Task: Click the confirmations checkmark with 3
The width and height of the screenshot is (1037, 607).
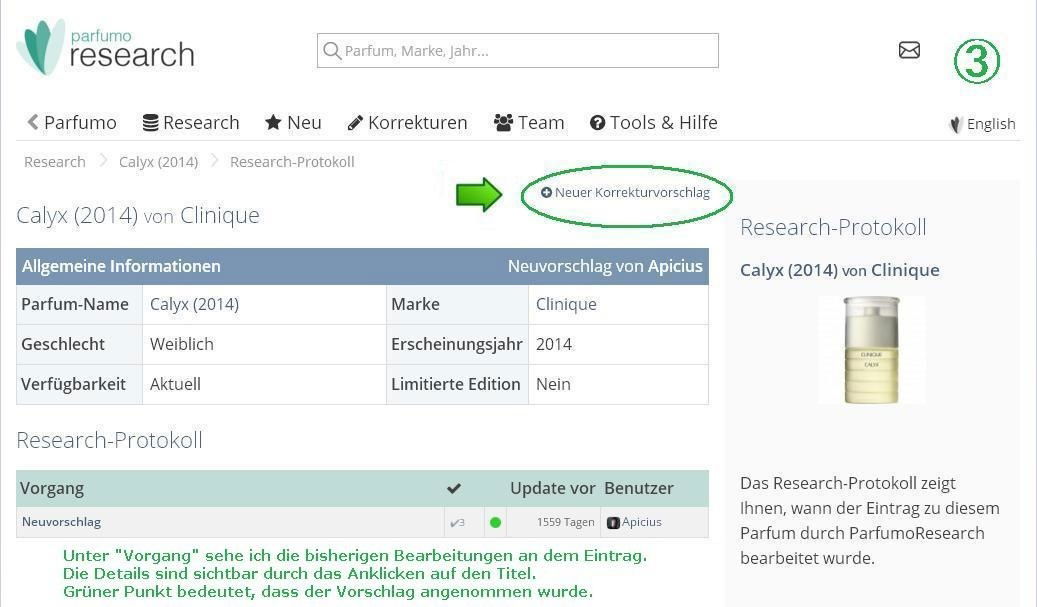Action: 457,522
